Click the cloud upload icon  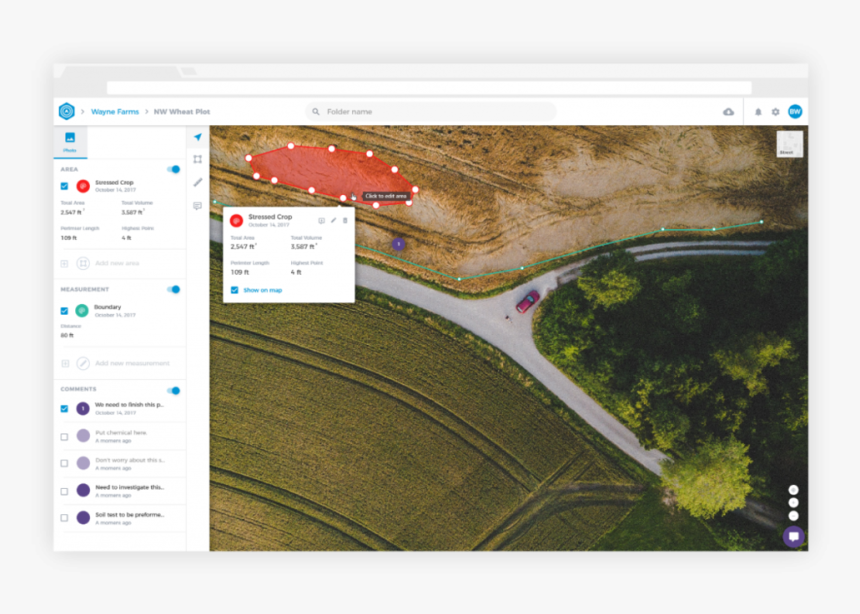[x=728, y=112]
